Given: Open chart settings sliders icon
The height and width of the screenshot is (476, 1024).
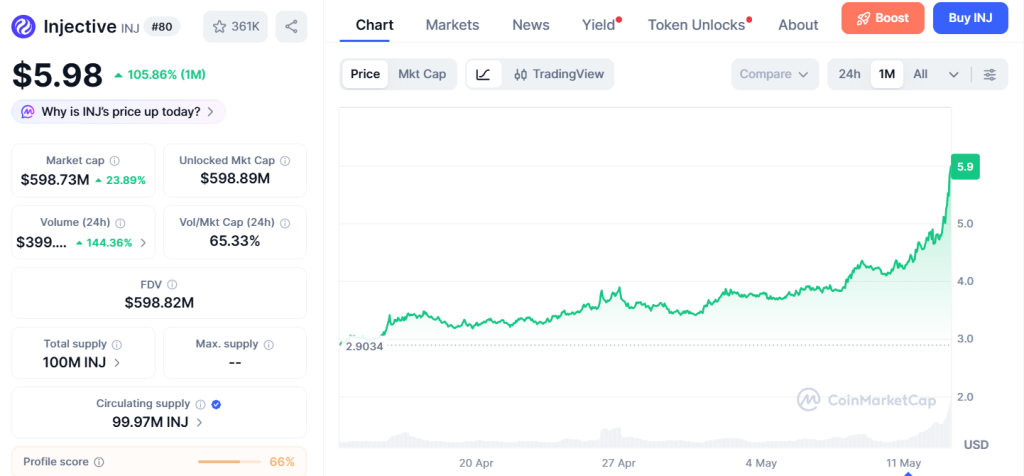Looking at the screenshot, I should tap(990, 74).
